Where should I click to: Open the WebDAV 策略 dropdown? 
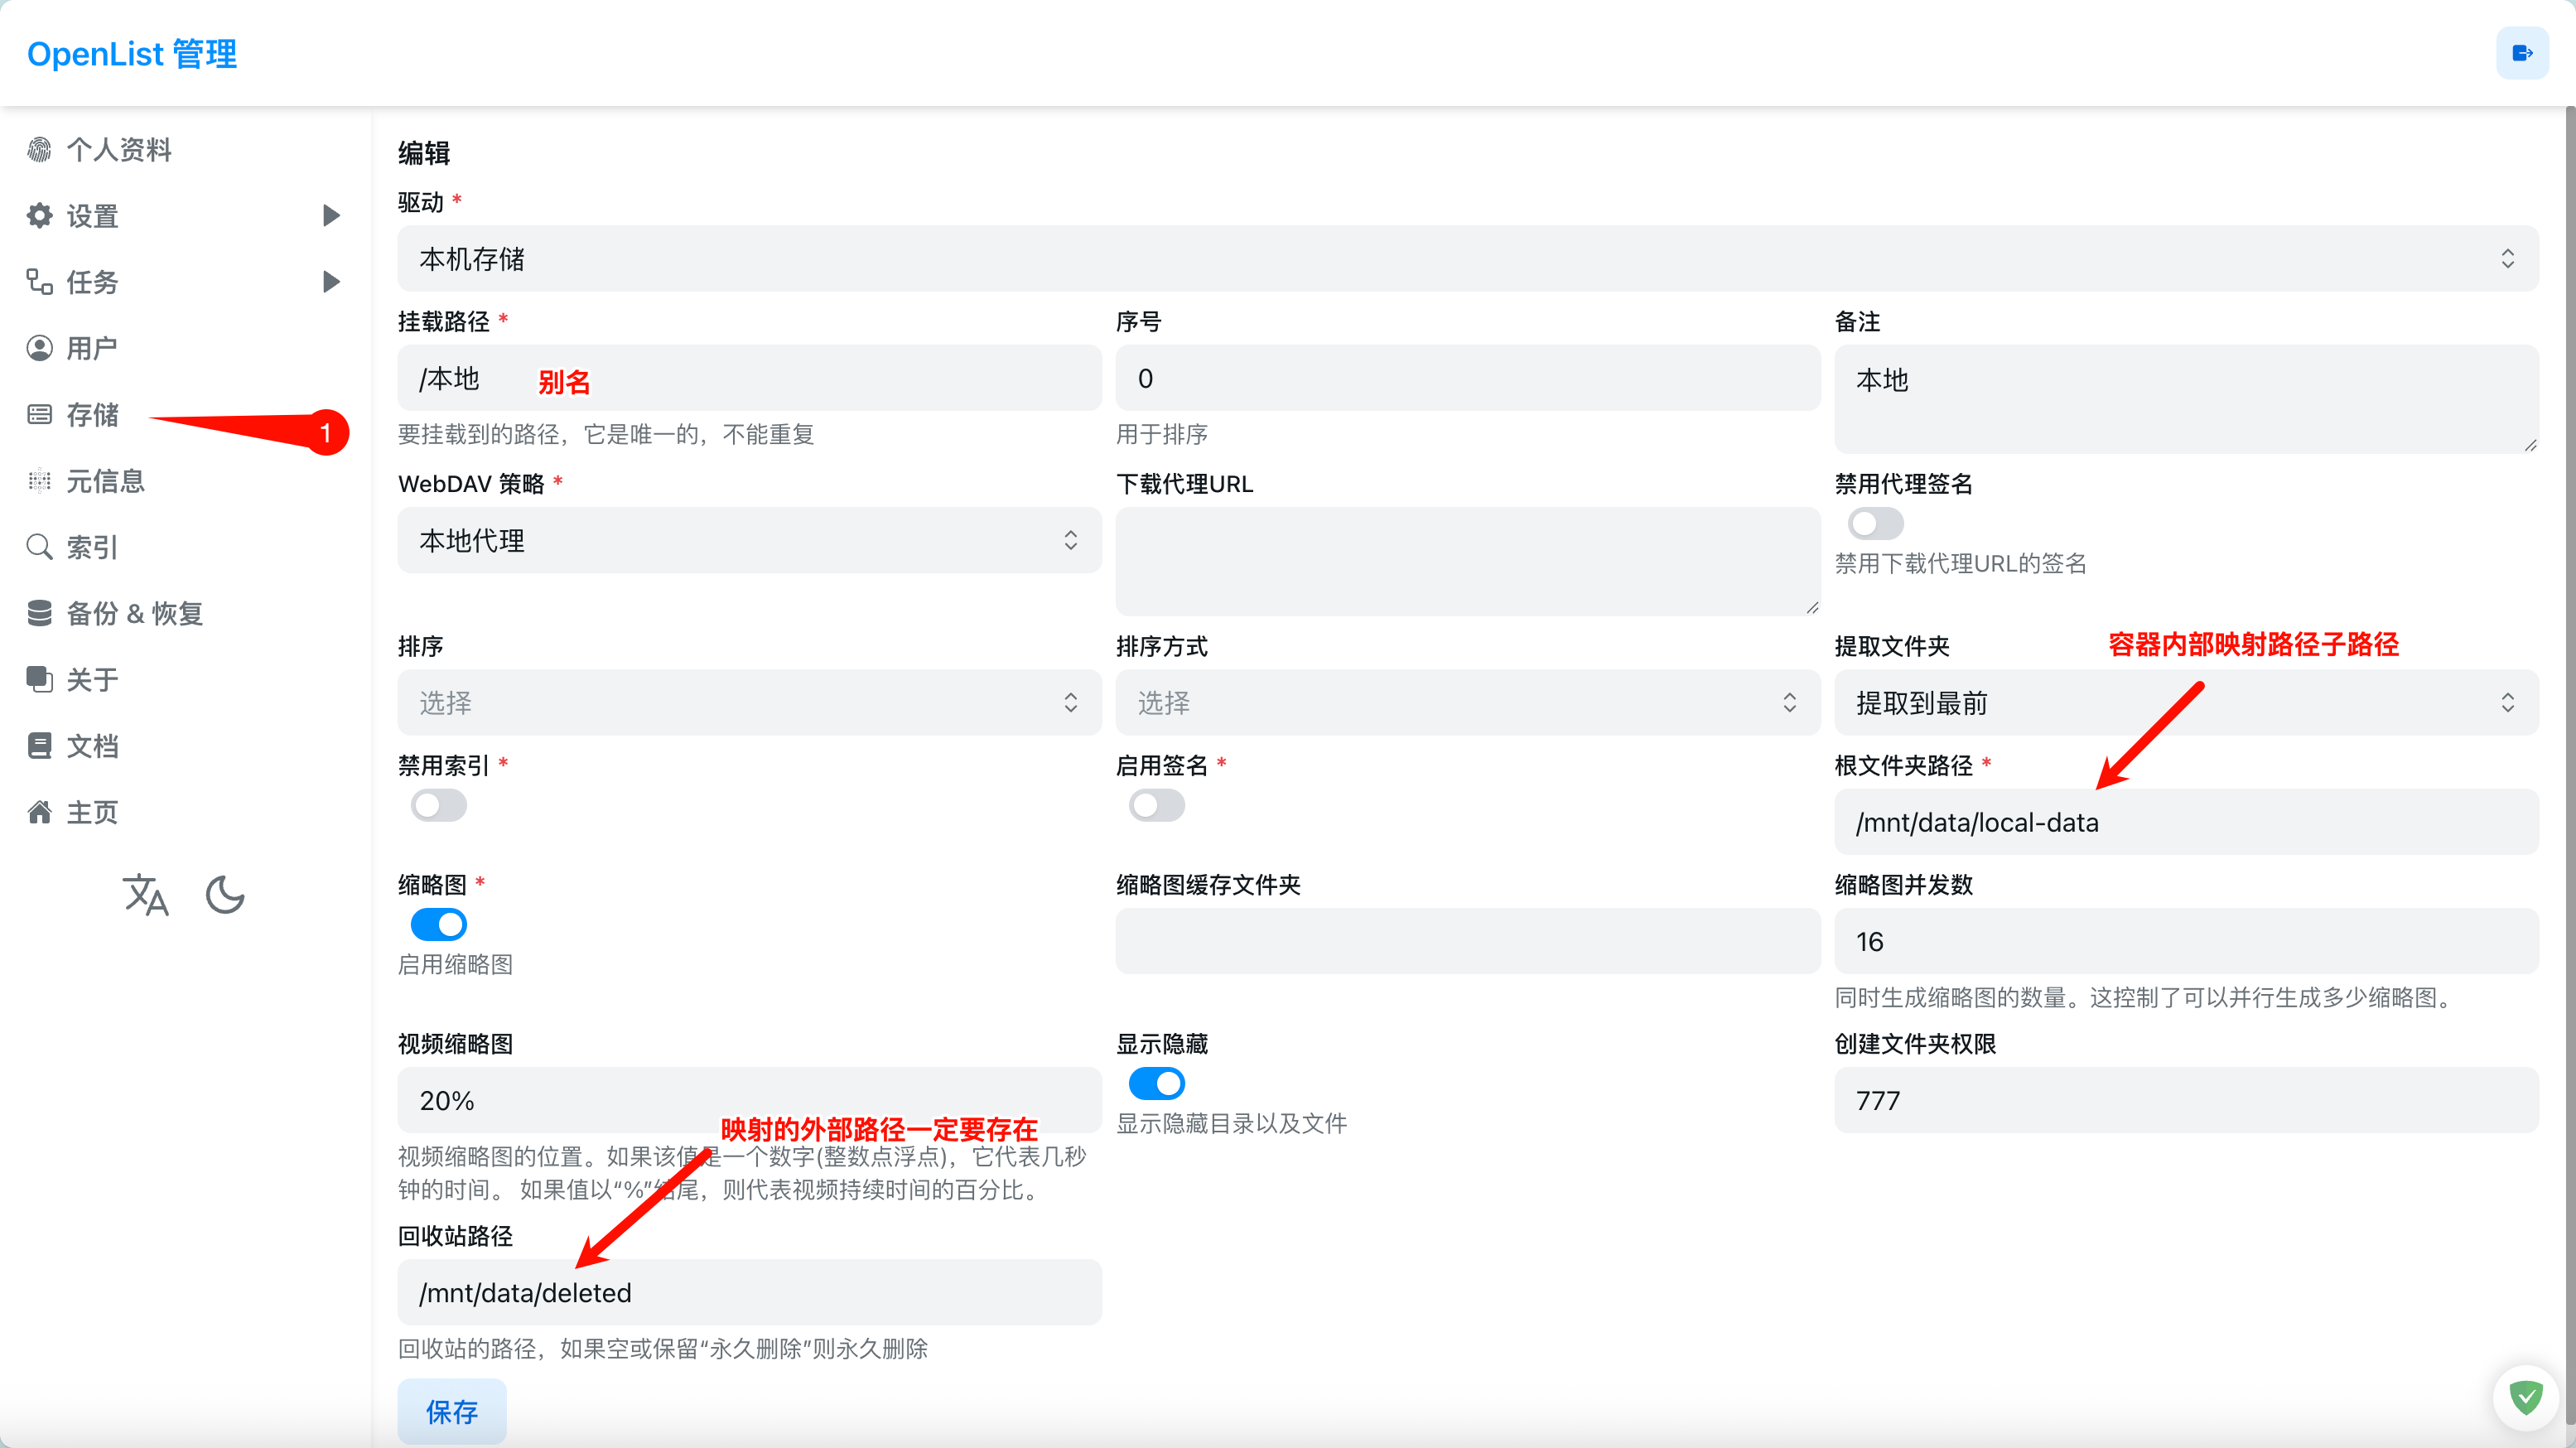tap(749, 541)
